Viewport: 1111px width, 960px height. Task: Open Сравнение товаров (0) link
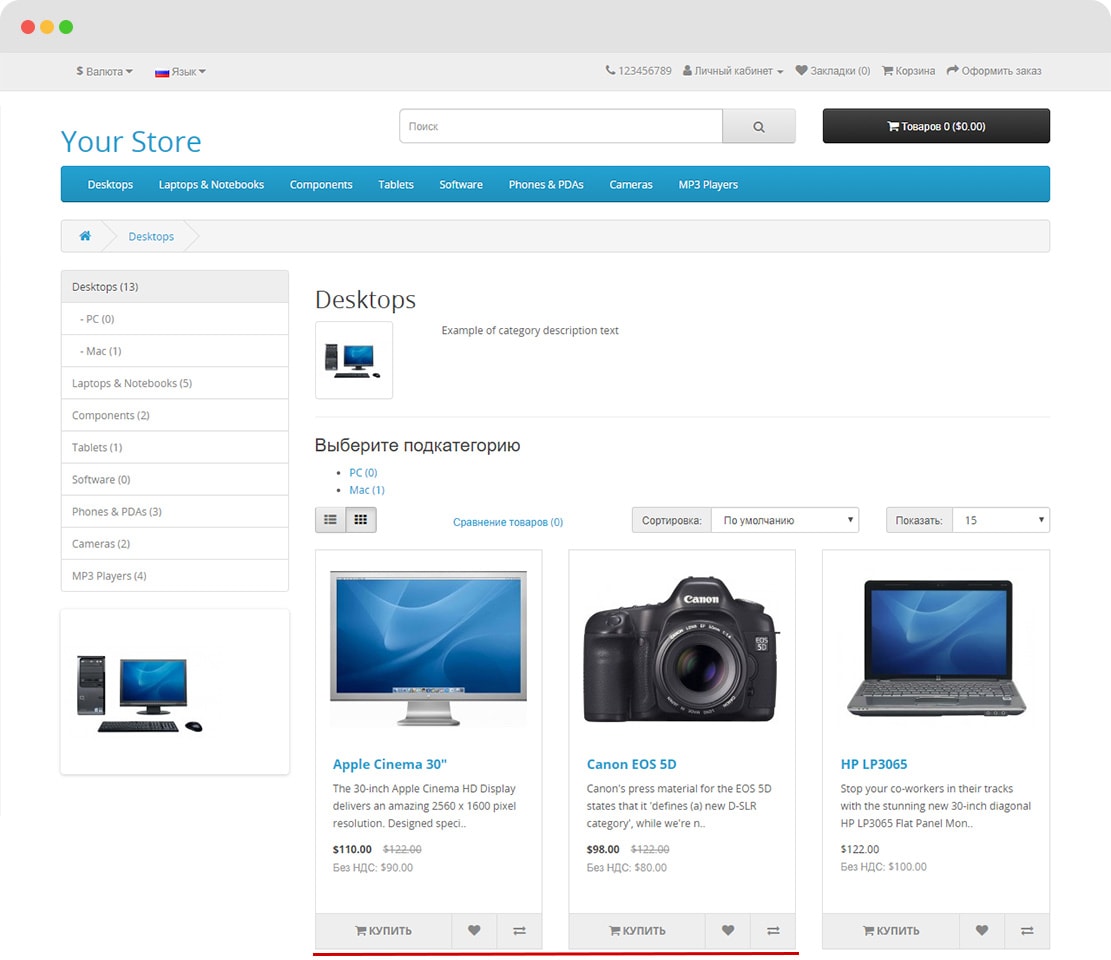pos(508,522)
